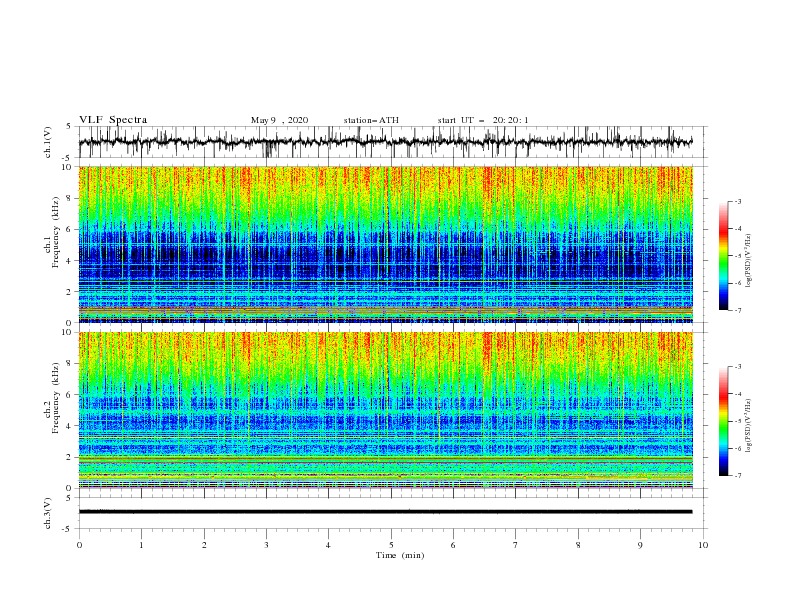
Task: Click the ch.3 flat voltage trace
Action: click(385, 512)
